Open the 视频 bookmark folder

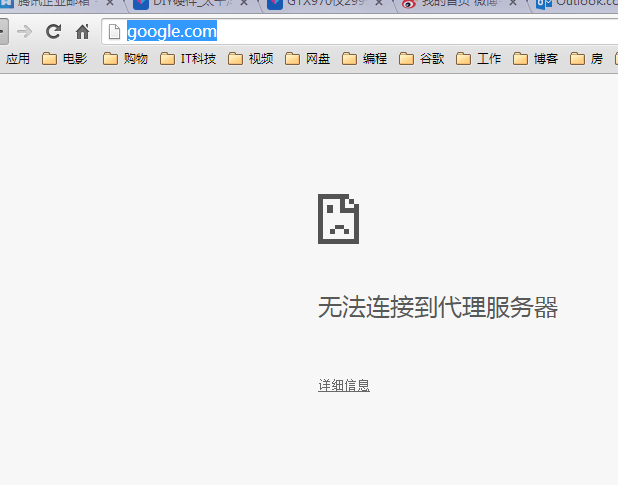(251, 59)
